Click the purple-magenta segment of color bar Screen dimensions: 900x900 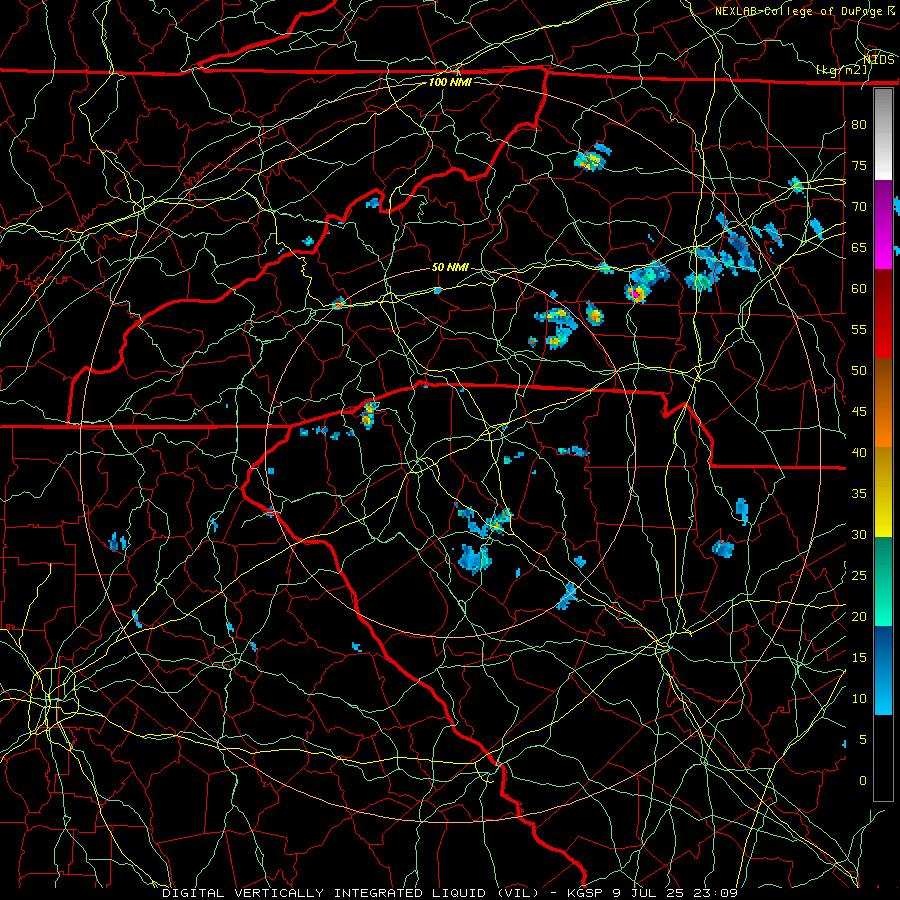coord(883,225)
